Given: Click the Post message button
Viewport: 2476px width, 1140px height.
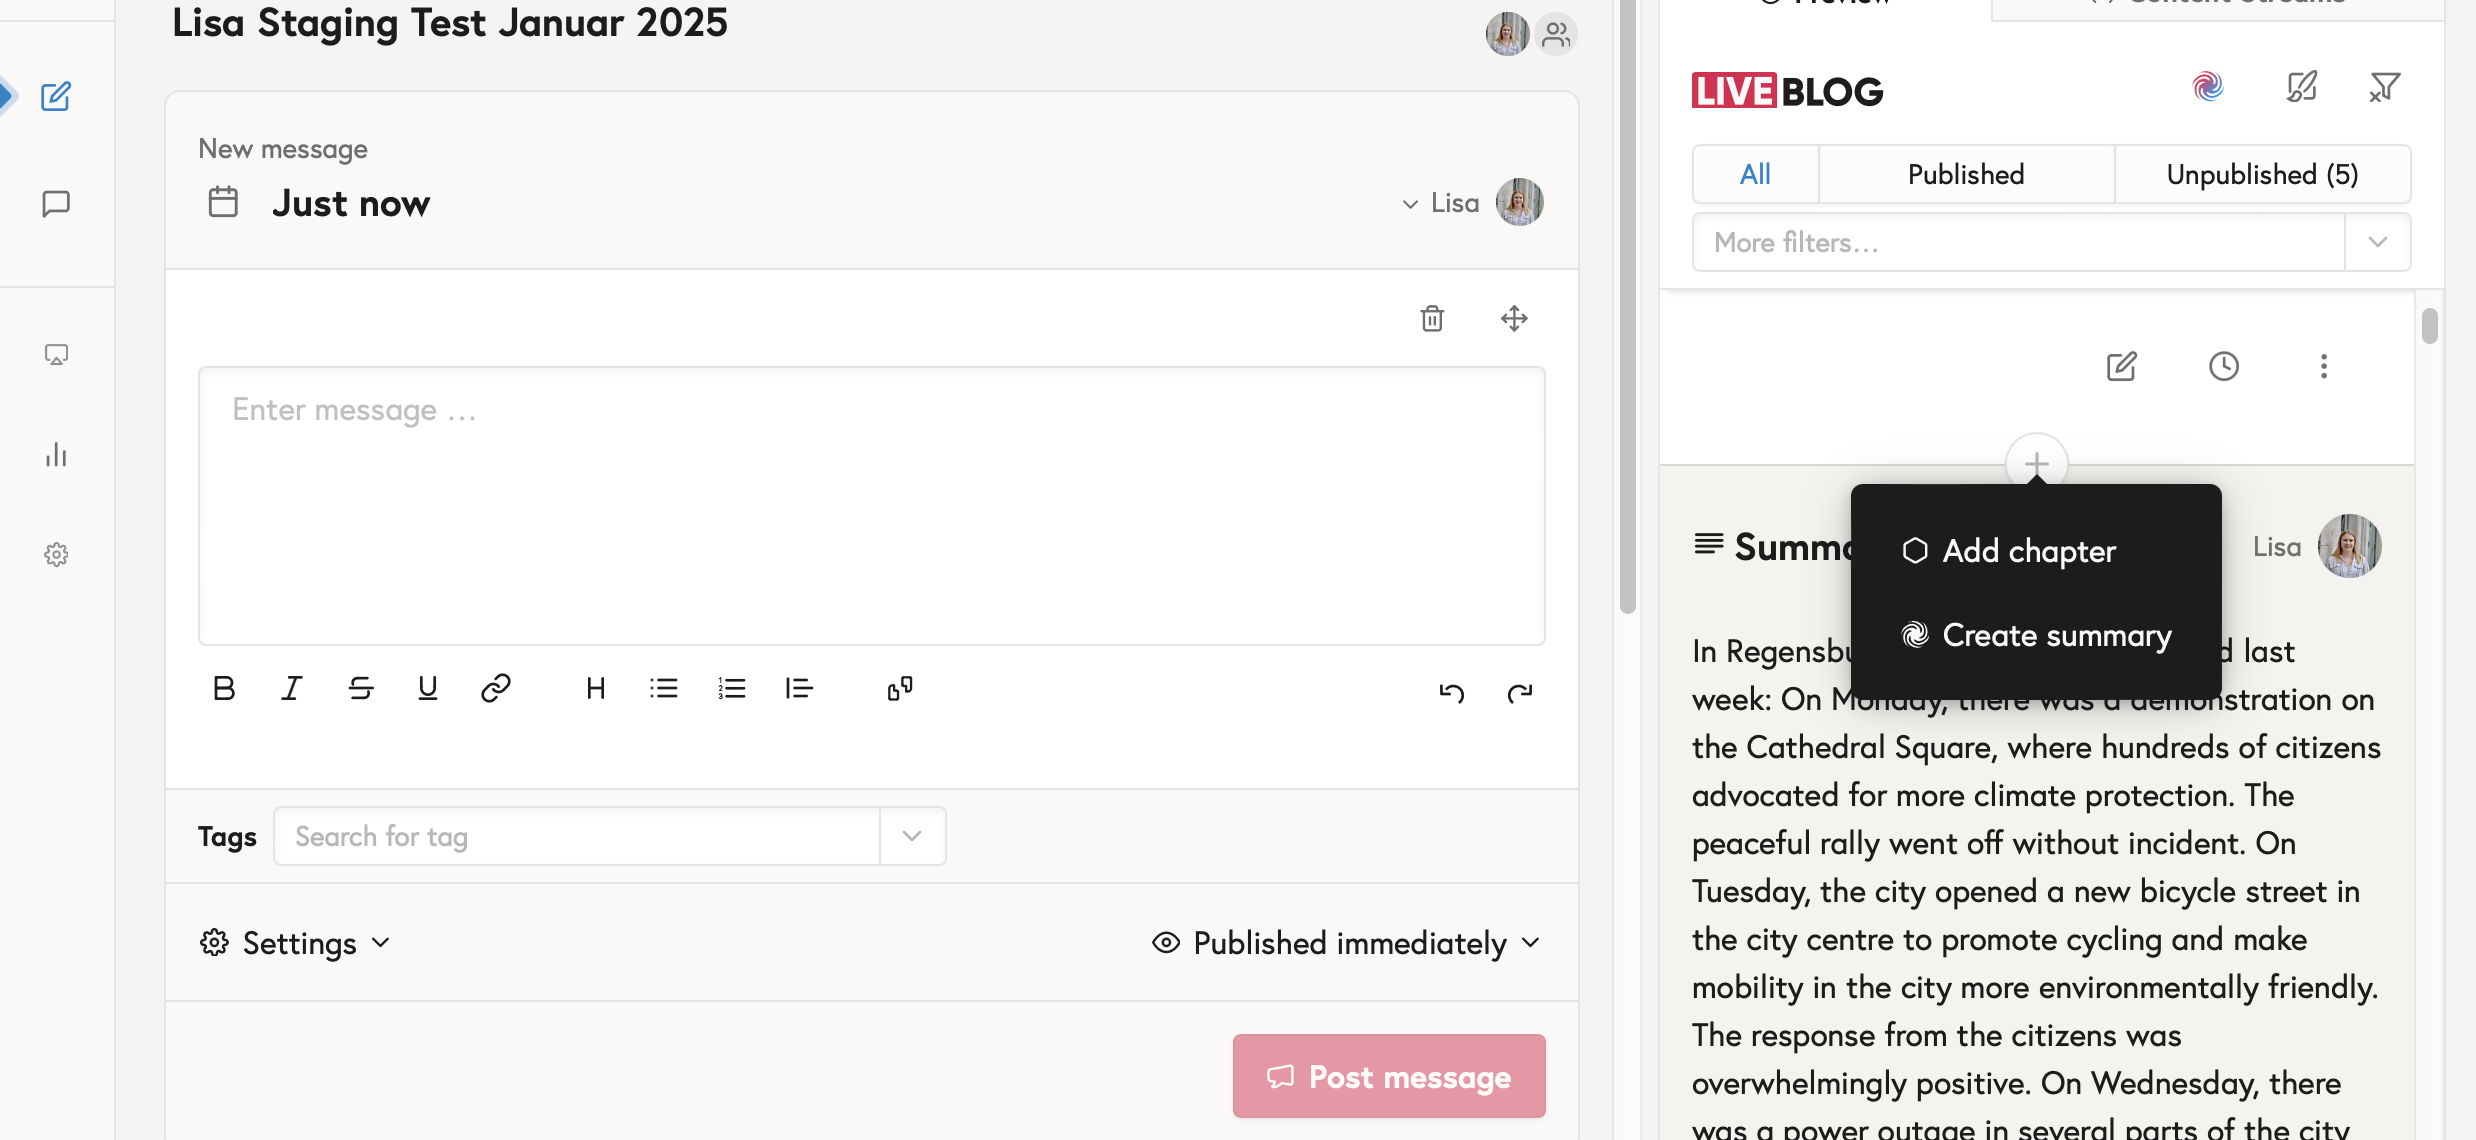Looking at the screenshot, I should click(1389, 1077).
